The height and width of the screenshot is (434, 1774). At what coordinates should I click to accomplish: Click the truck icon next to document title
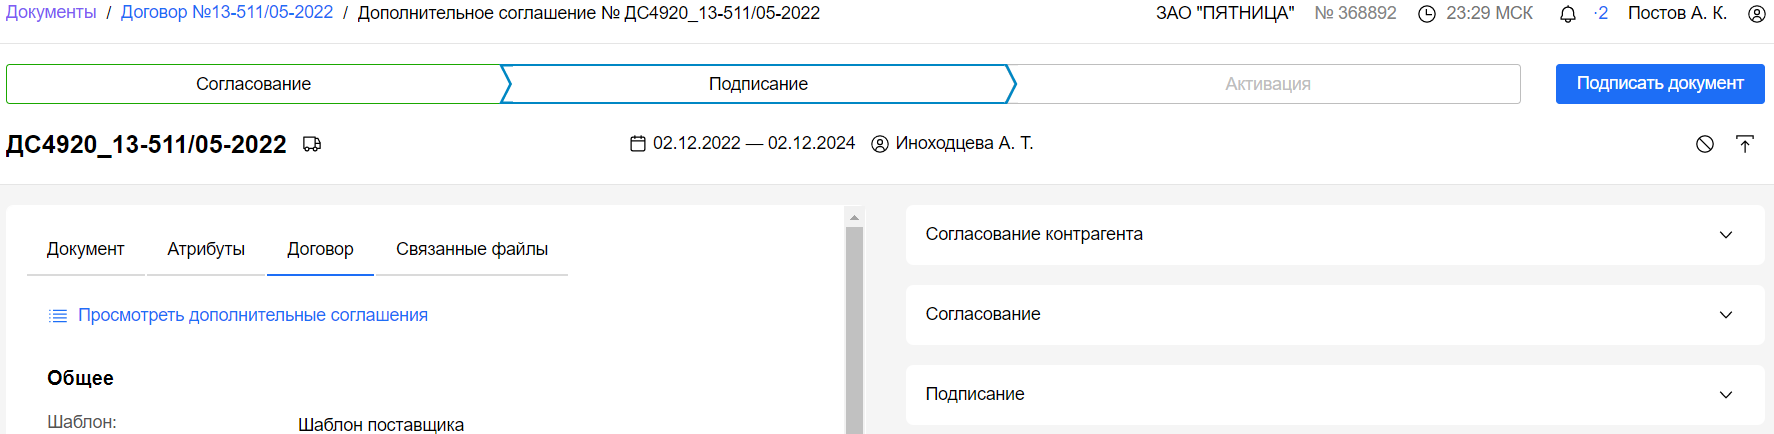(x=312, y=144)
